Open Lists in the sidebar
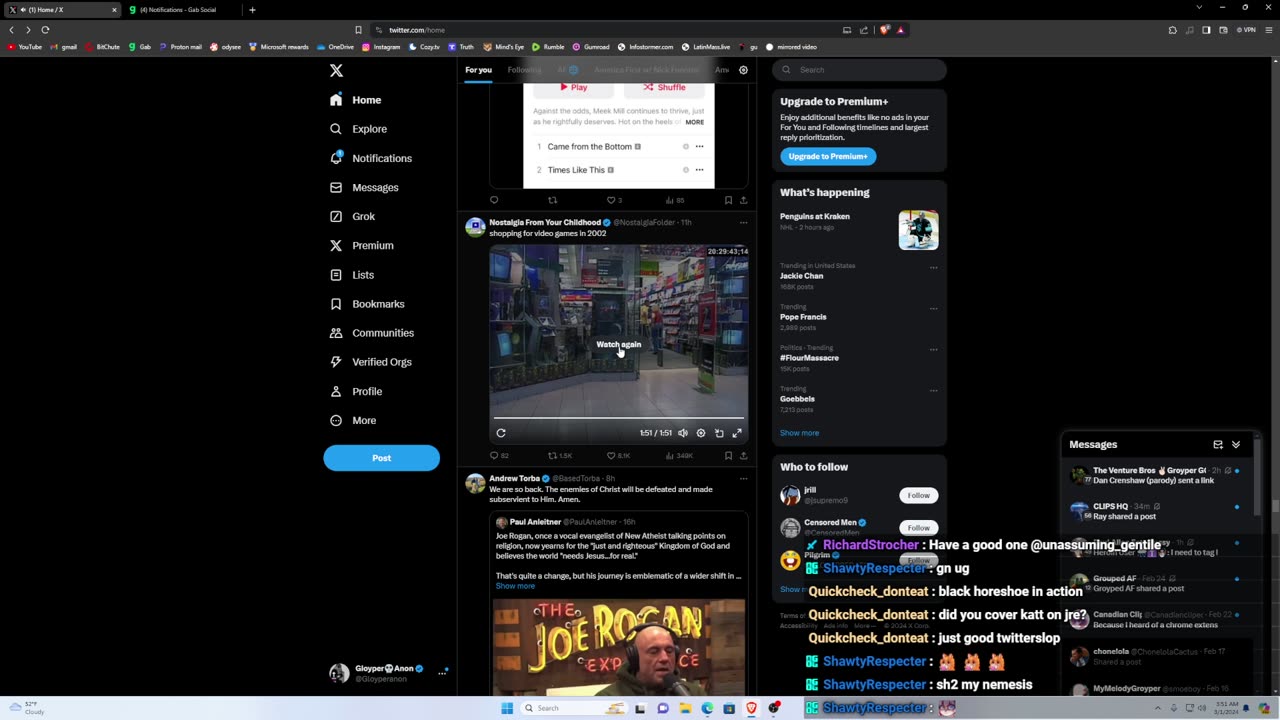This screenshot has width=1280, height=720. coord(352,275)
